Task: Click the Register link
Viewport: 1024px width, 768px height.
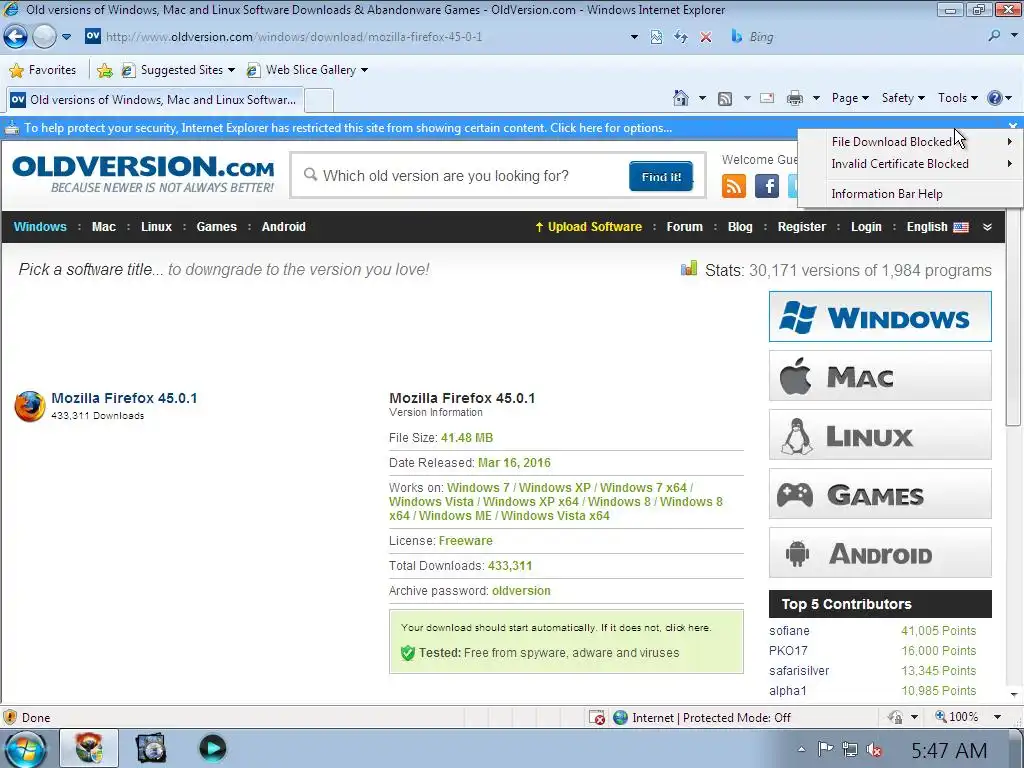Action: 801,227
